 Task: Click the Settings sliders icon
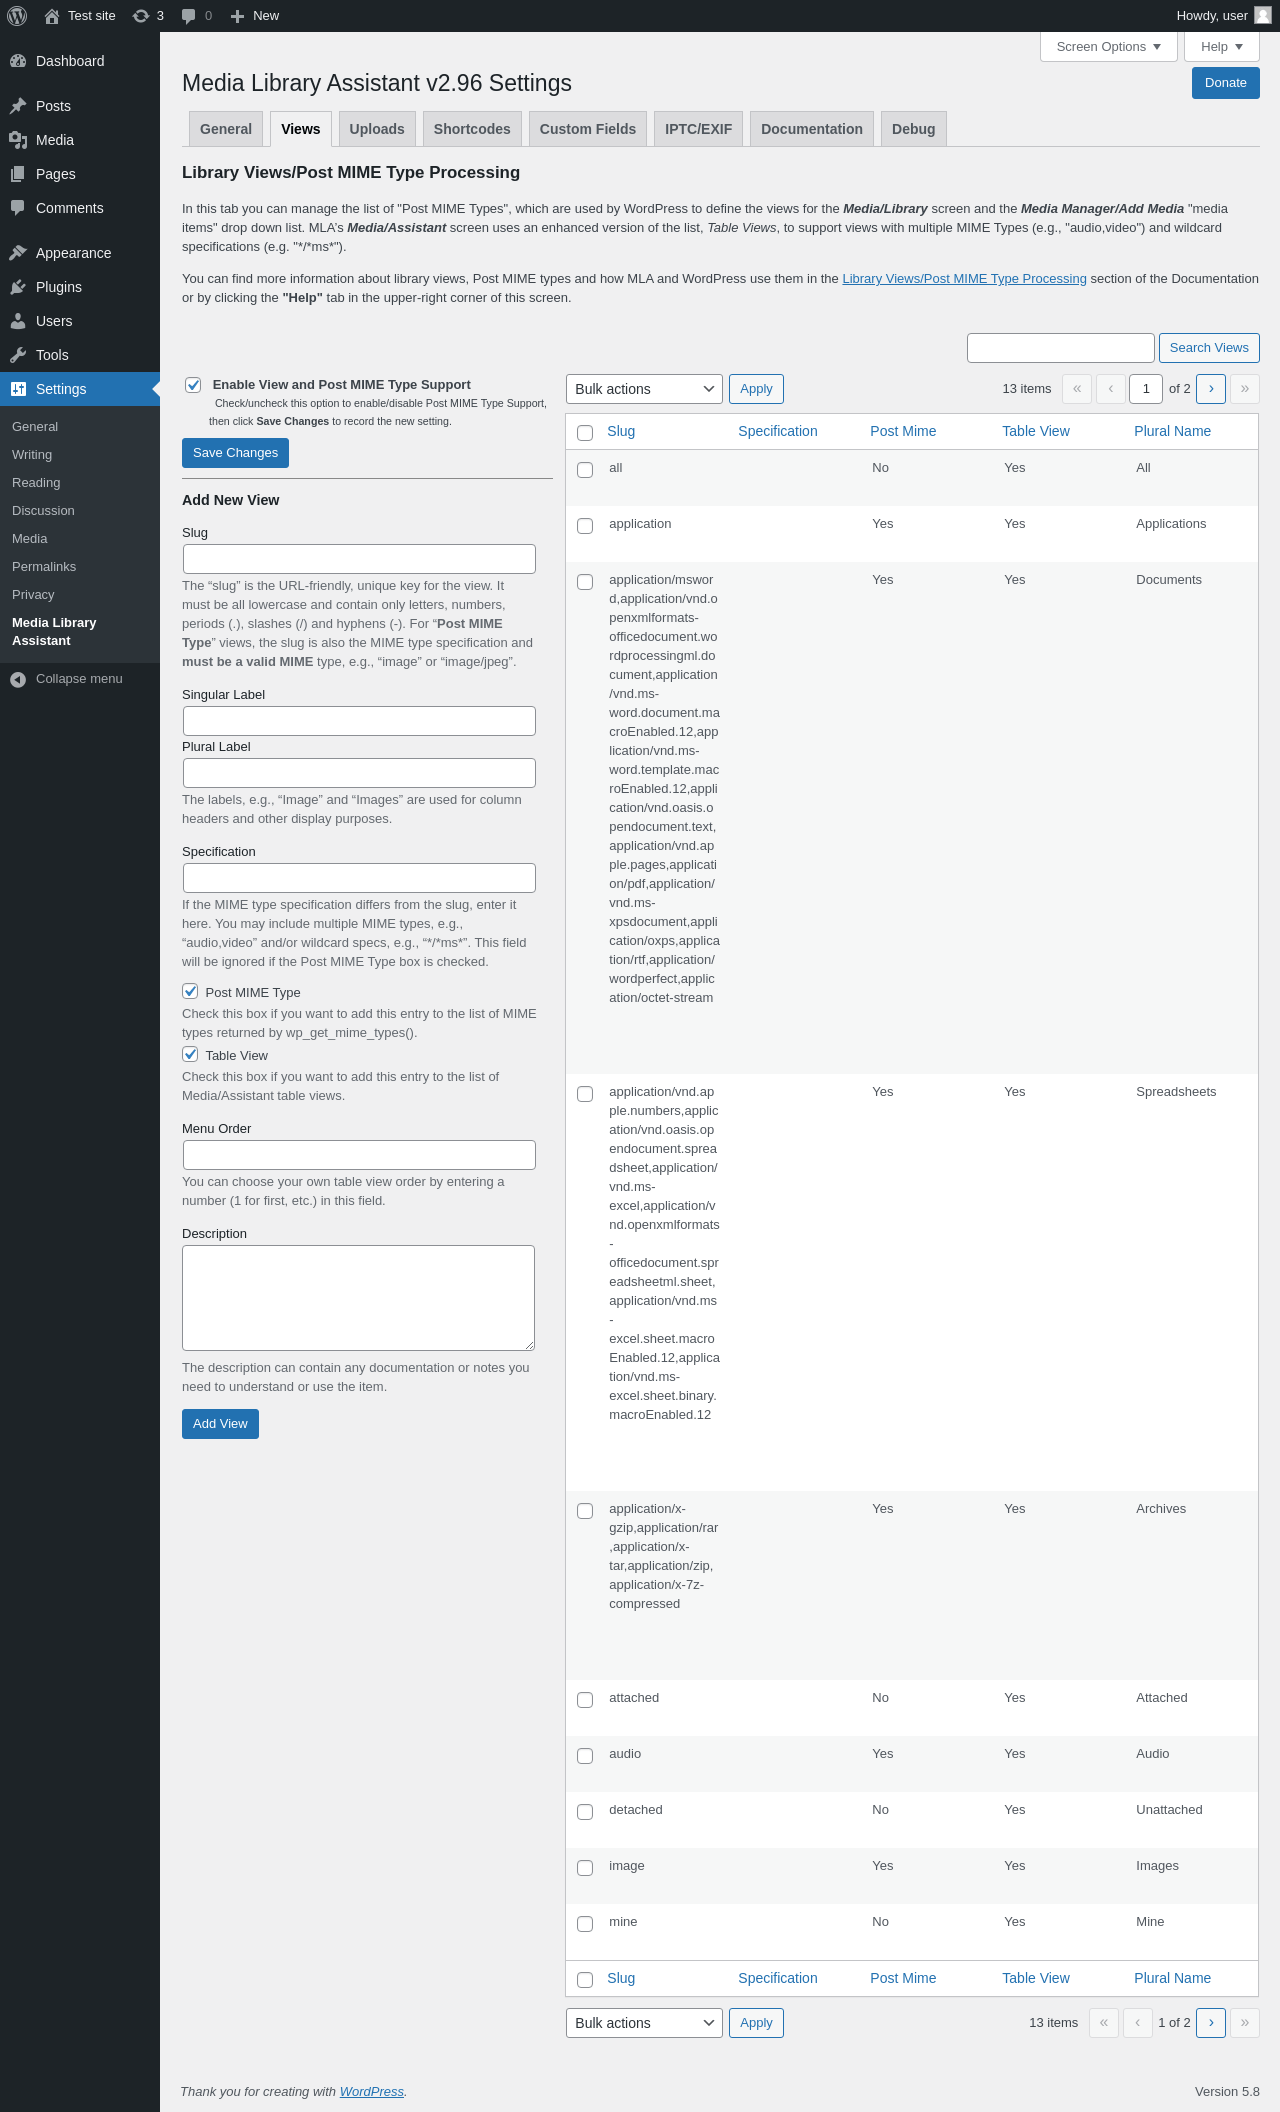[x=18, y=389]
